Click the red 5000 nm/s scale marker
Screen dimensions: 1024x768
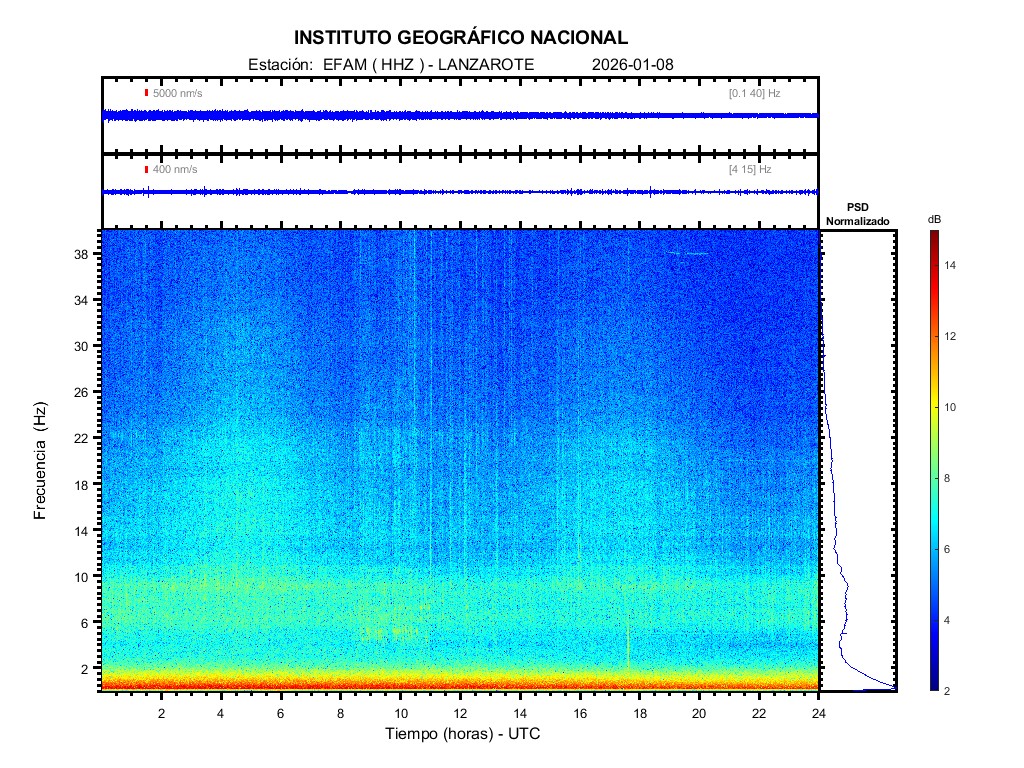click(x=147, y=93)
